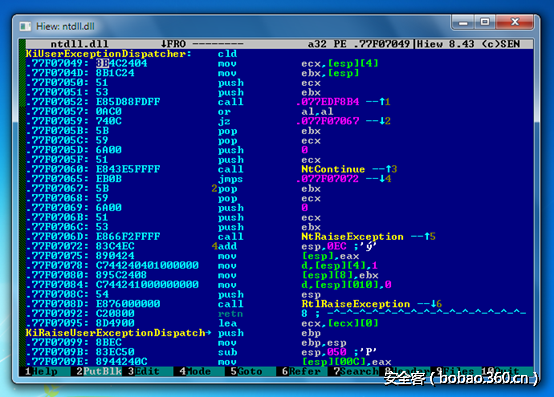This screenshot has width=554, height=397.
Task: Select address line .77F07049
Action: pos(57,63)
